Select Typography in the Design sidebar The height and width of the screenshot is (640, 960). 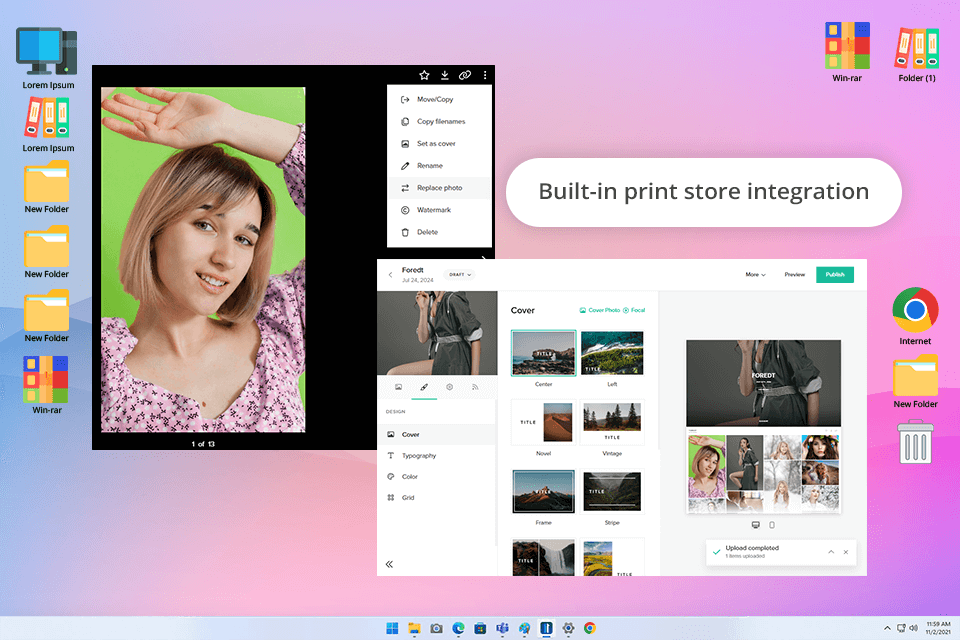[x=436, y=456]
